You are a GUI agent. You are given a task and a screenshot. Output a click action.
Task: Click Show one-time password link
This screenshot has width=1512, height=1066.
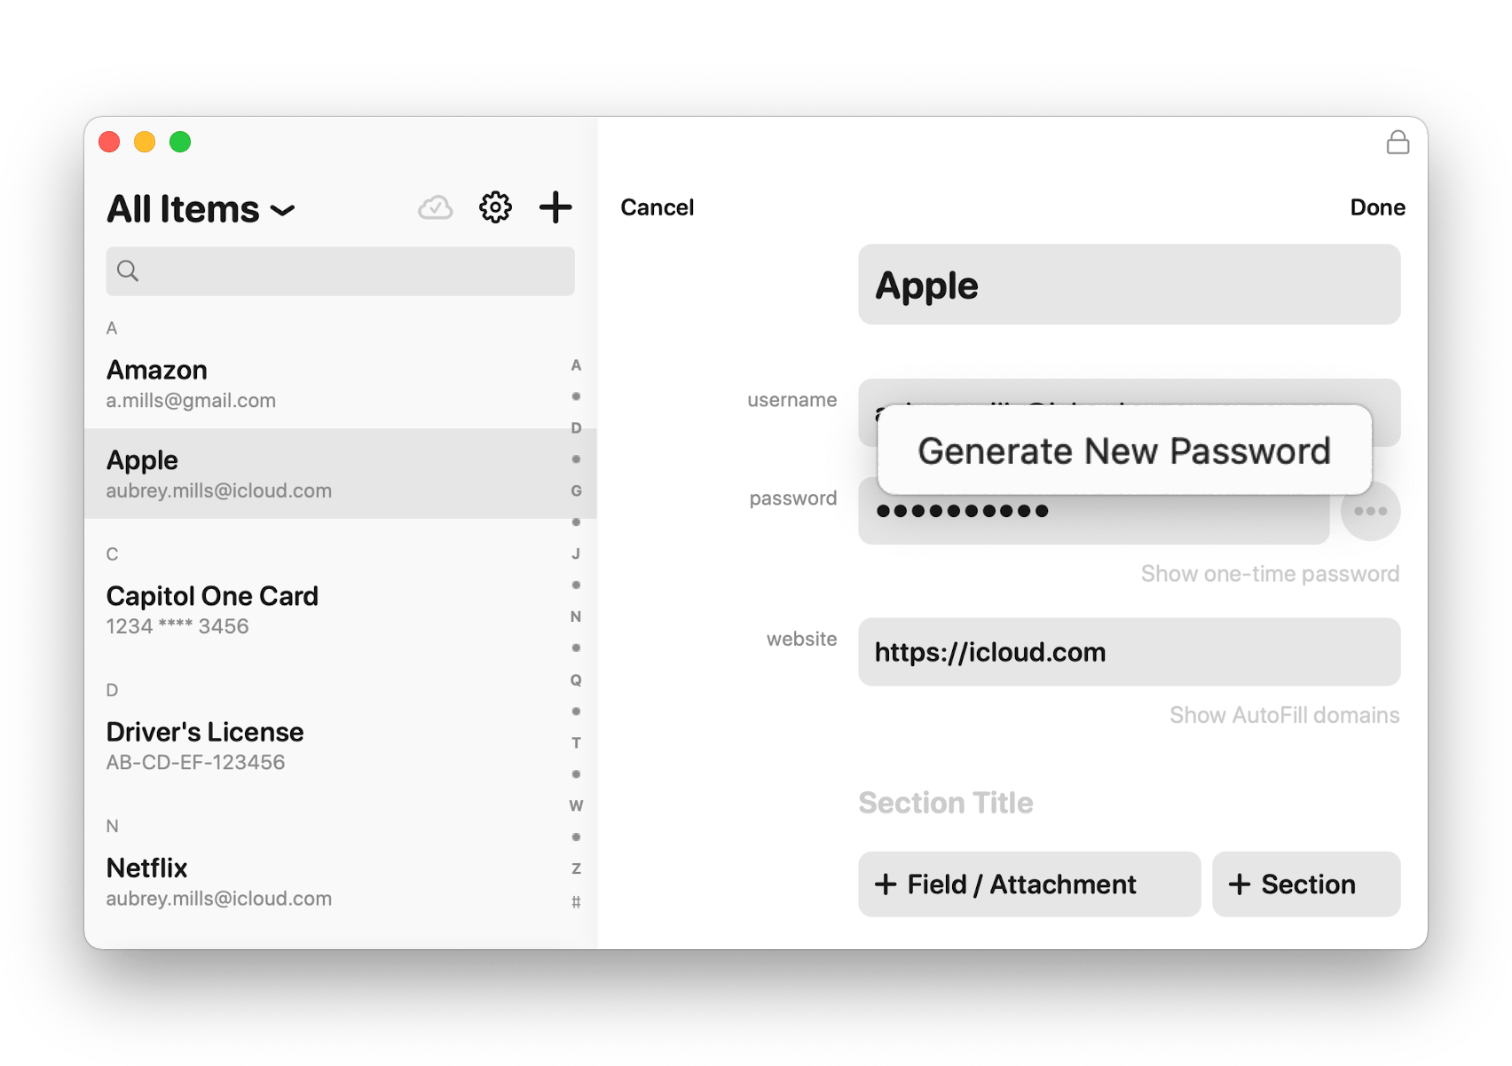[1270, 574]
